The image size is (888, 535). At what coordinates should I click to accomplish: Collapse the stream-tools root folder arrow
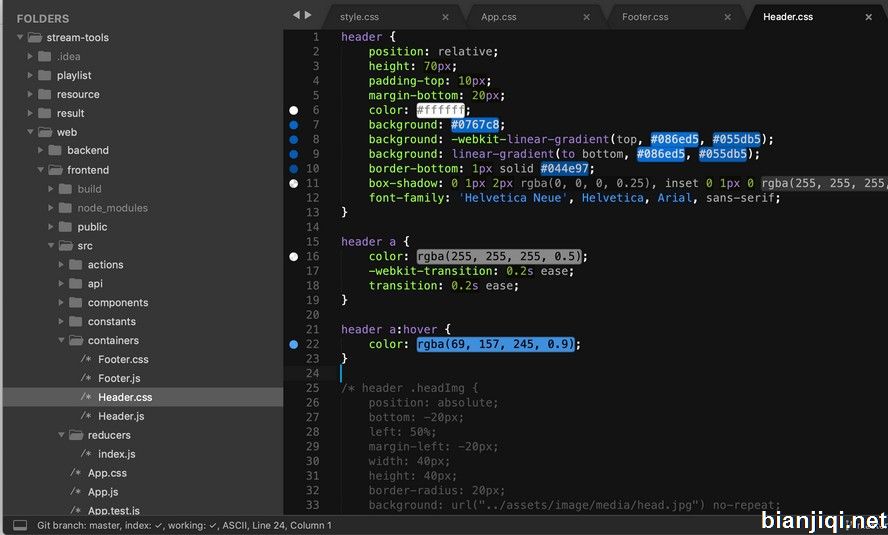tap(20, 37)
